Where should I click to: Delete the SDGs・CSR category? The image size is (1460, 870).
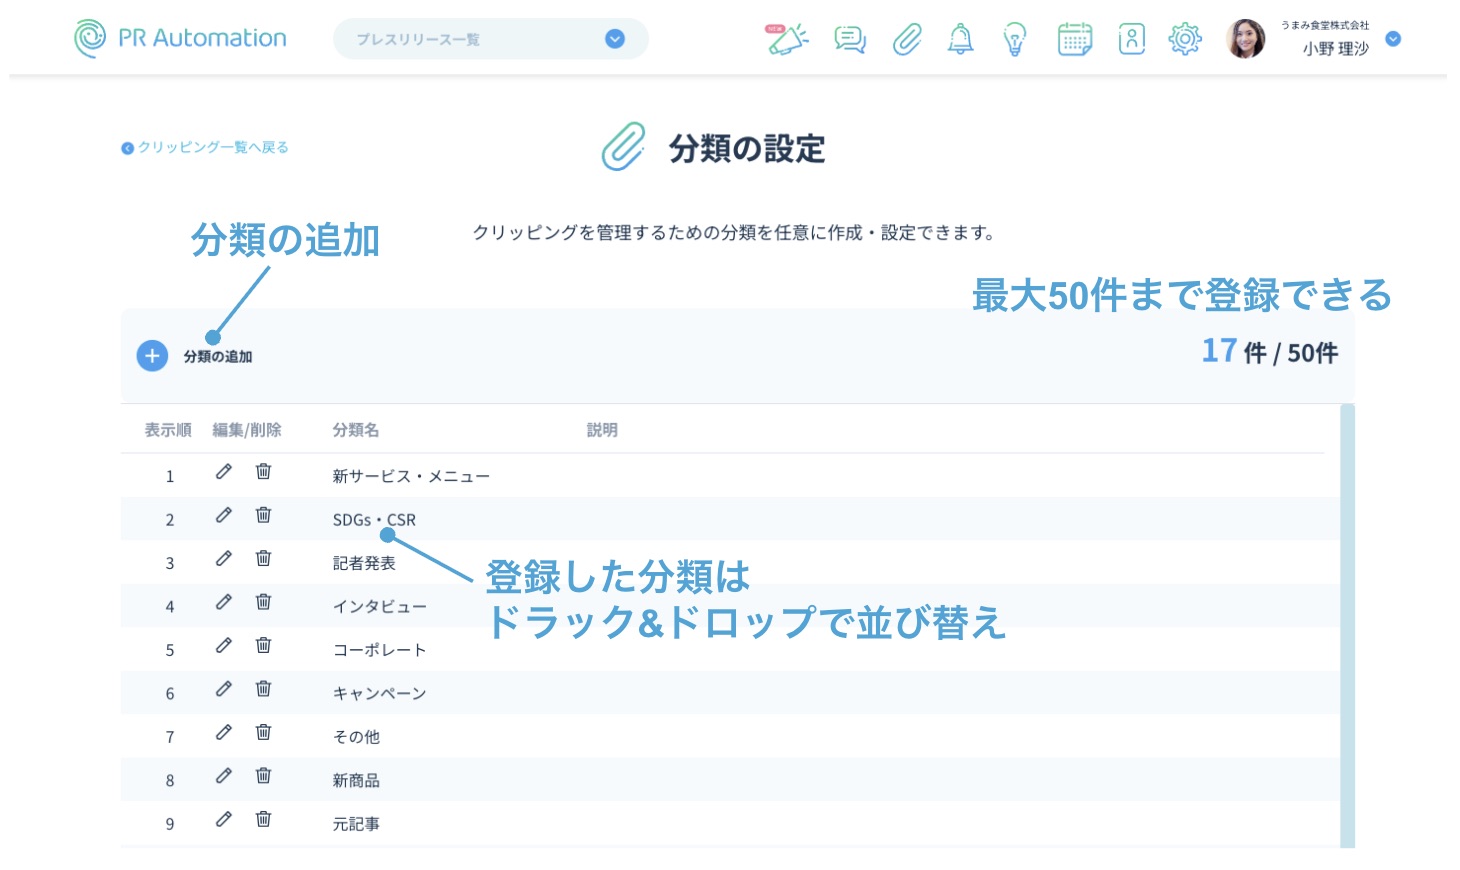tap(263, 515)
